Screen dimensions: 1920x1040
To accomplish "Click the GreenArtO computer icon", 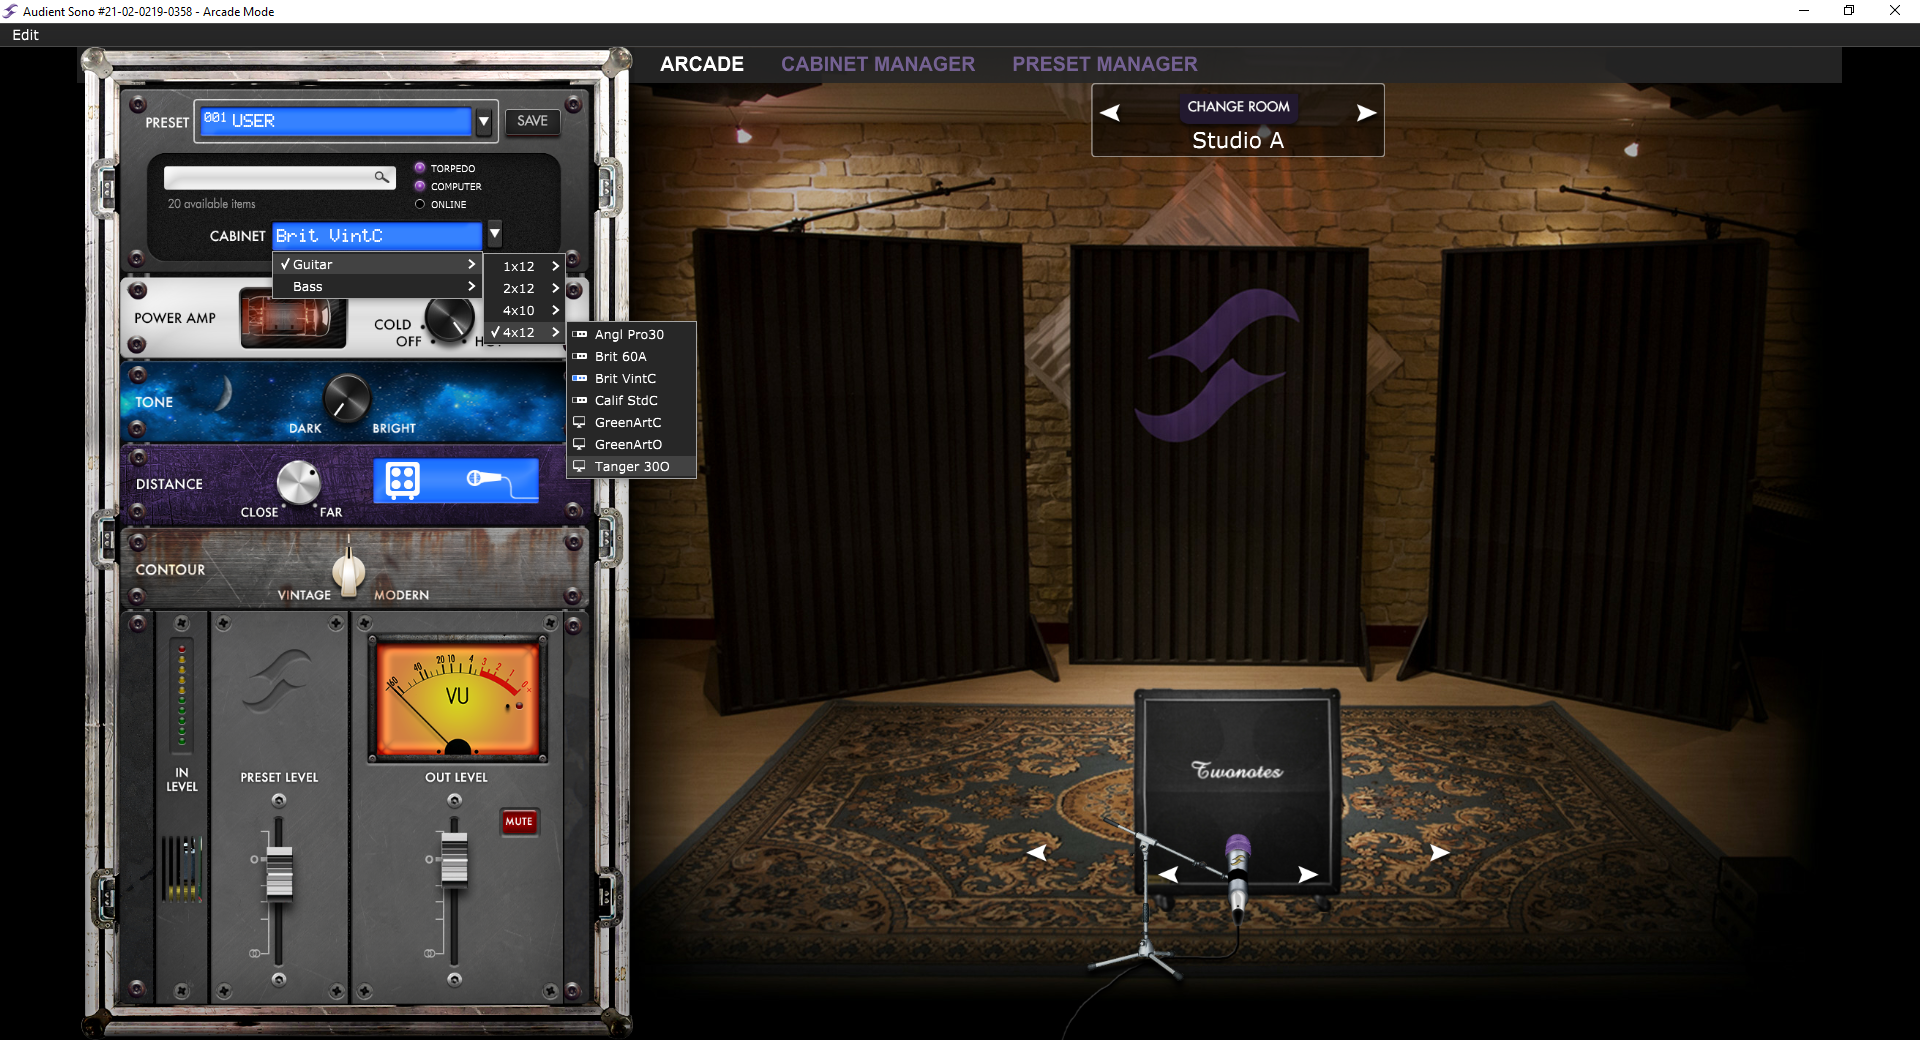I will point(579,444).
